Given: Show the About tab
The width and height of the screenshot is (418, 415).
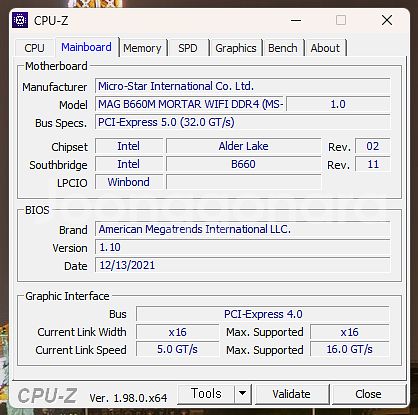Looking at the screenshot, I should click(x=325, y=48).
